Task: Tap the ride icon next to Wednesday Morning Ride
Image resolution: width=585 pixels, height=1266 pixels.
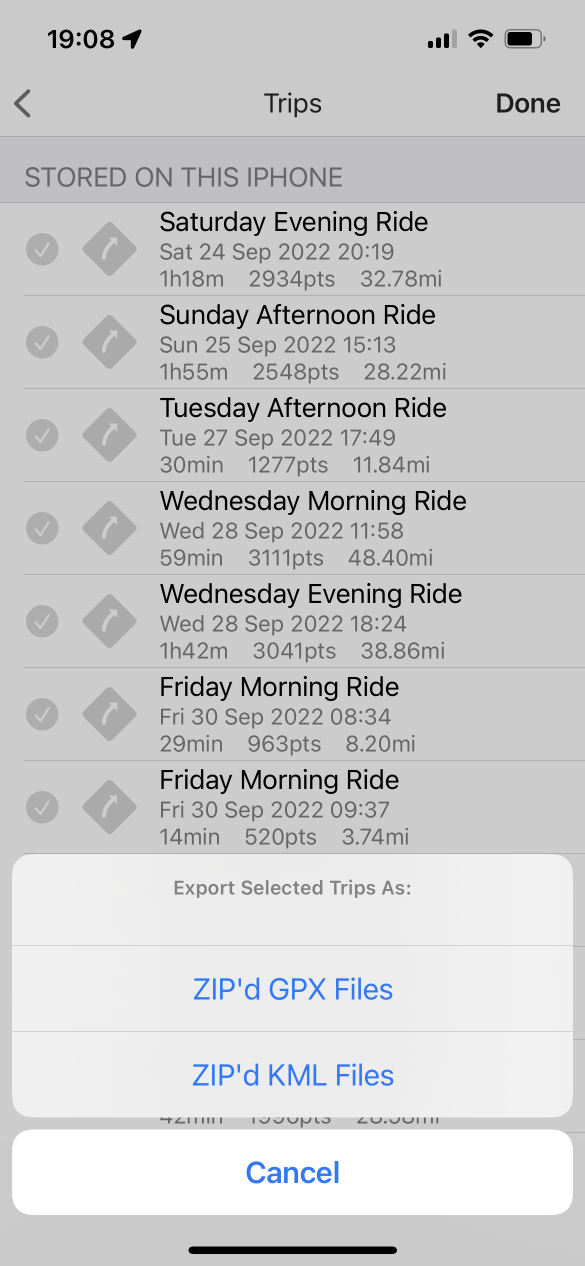Action: (109, 528)
